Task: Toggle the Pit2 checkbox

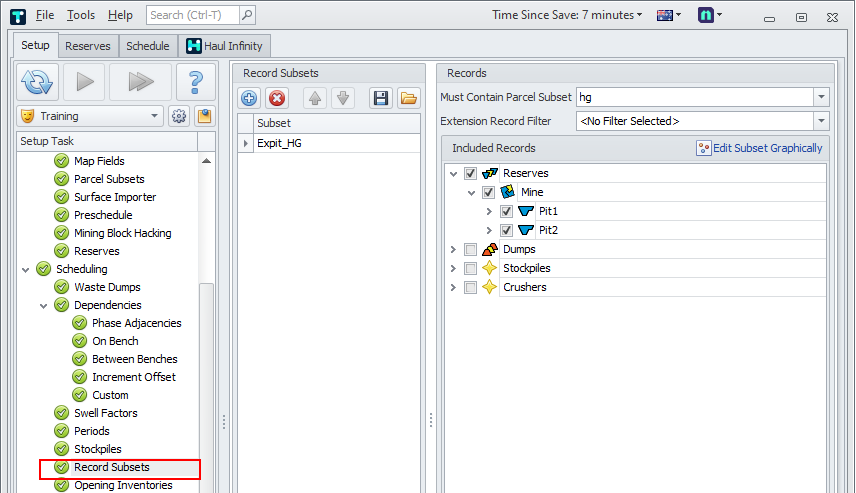Action: point(506,230)
